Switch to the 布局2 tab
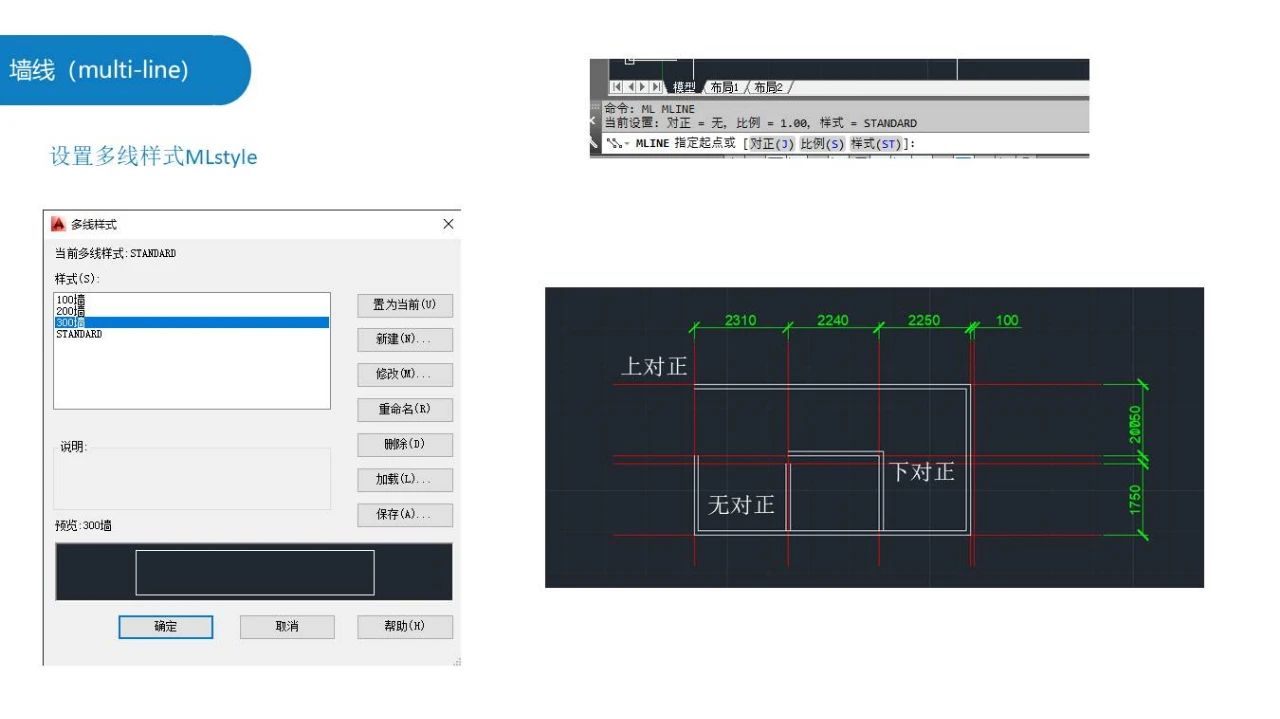The width and height of the screenshot is (1280, 719). pos(768,87)
